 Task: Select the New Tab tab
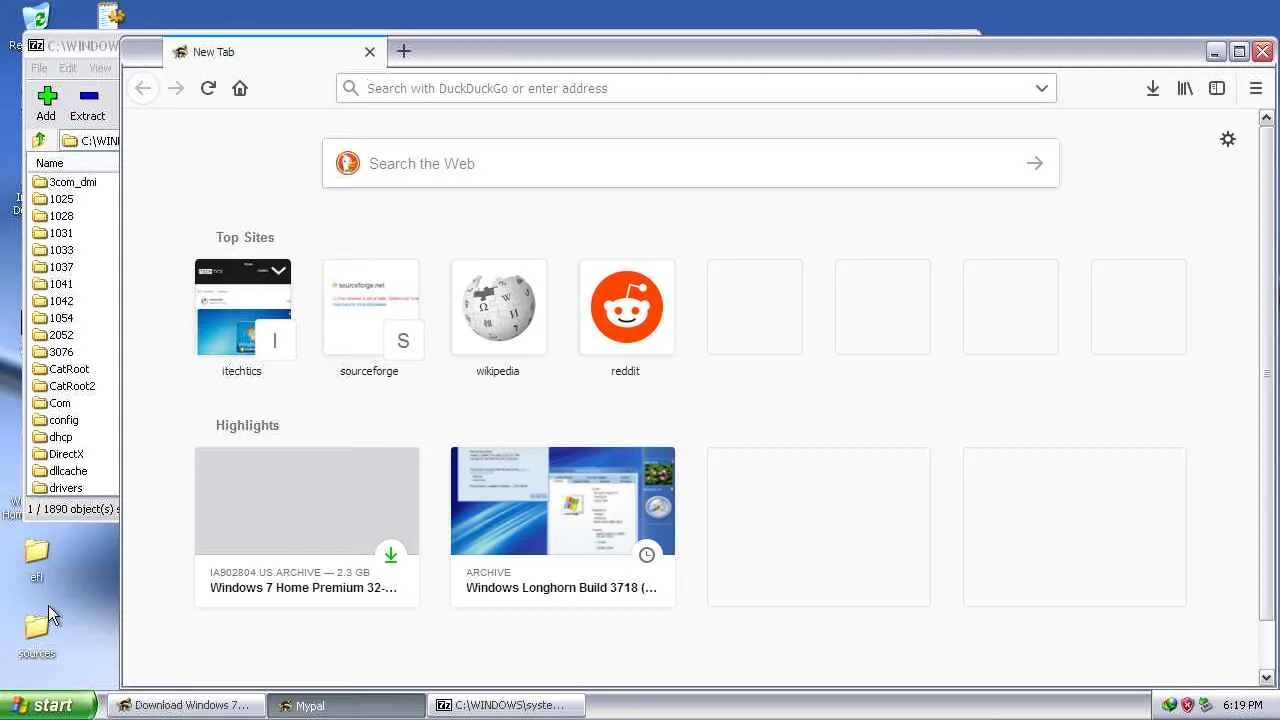pyautogui.click(x=274, y=52)
